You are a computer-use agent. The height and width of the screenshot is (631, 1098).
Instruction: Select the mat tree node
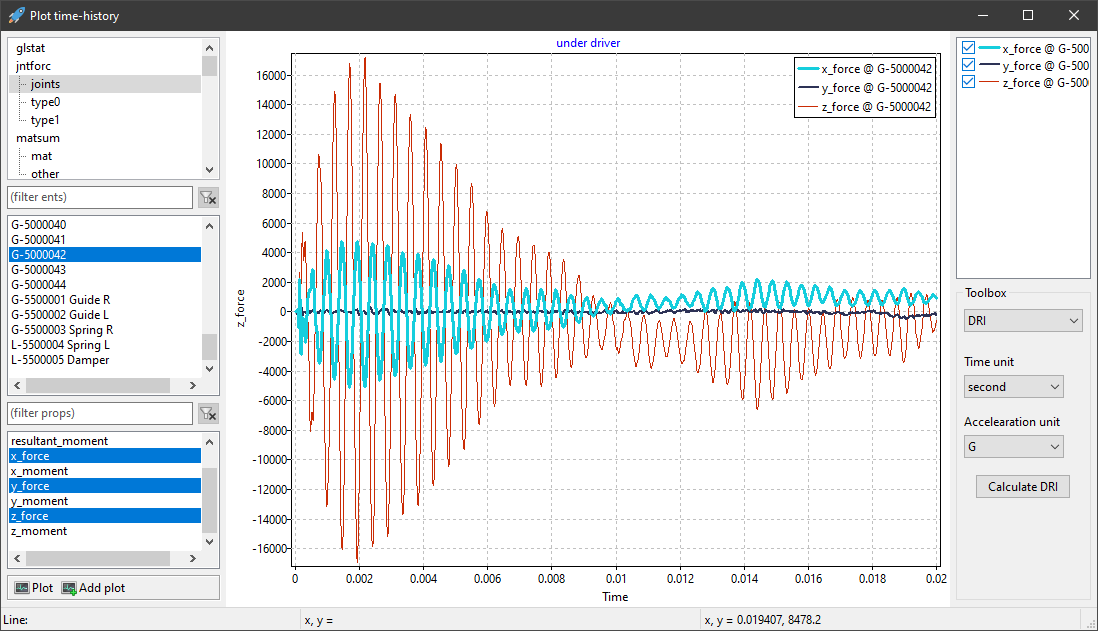(41, 156)
